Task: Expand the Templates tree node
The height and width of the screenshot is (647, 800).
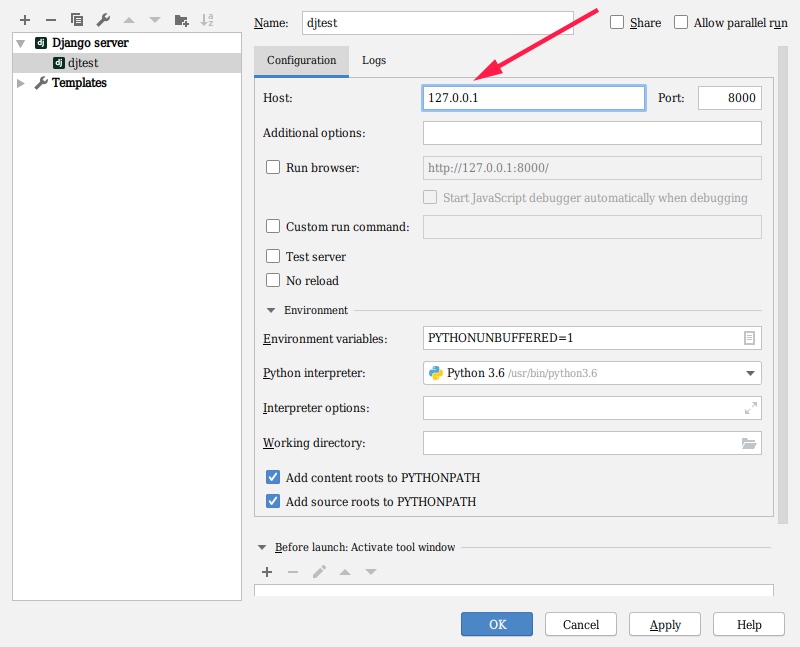Action: 21,83
